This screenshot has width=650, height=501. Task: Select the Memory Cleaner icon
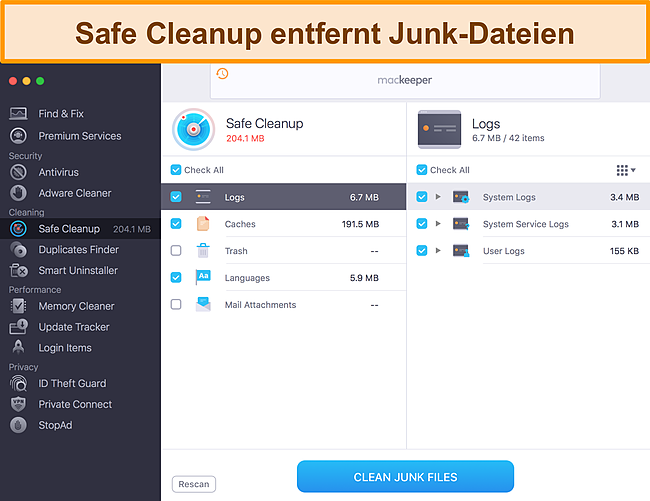tap(18, 306)
